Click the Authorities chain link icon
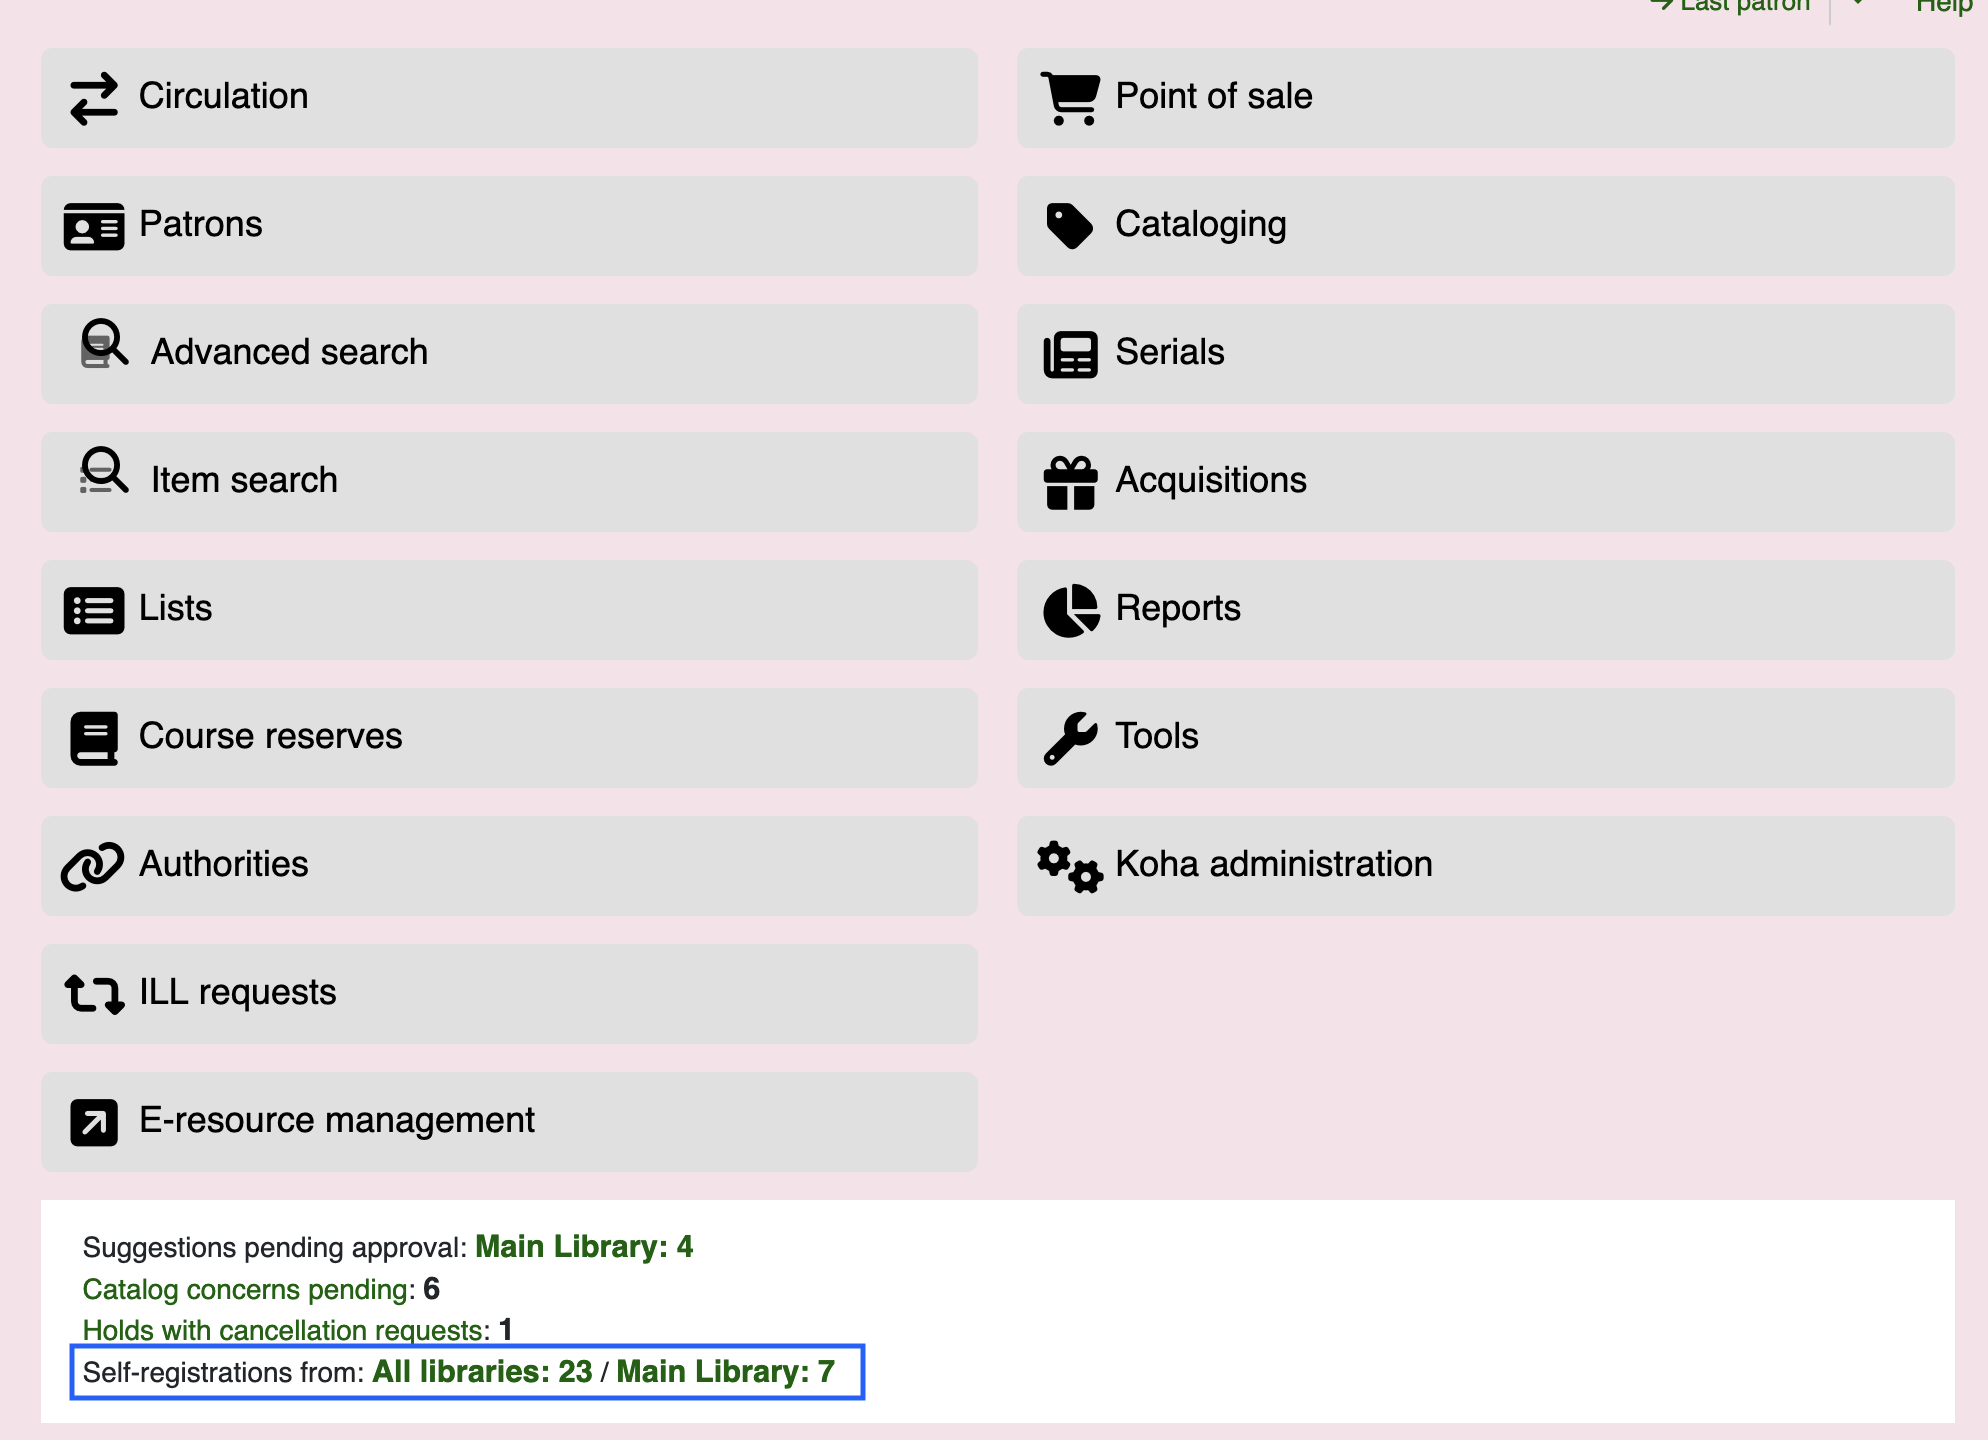 pyautogui.click(x=93, y=866)
